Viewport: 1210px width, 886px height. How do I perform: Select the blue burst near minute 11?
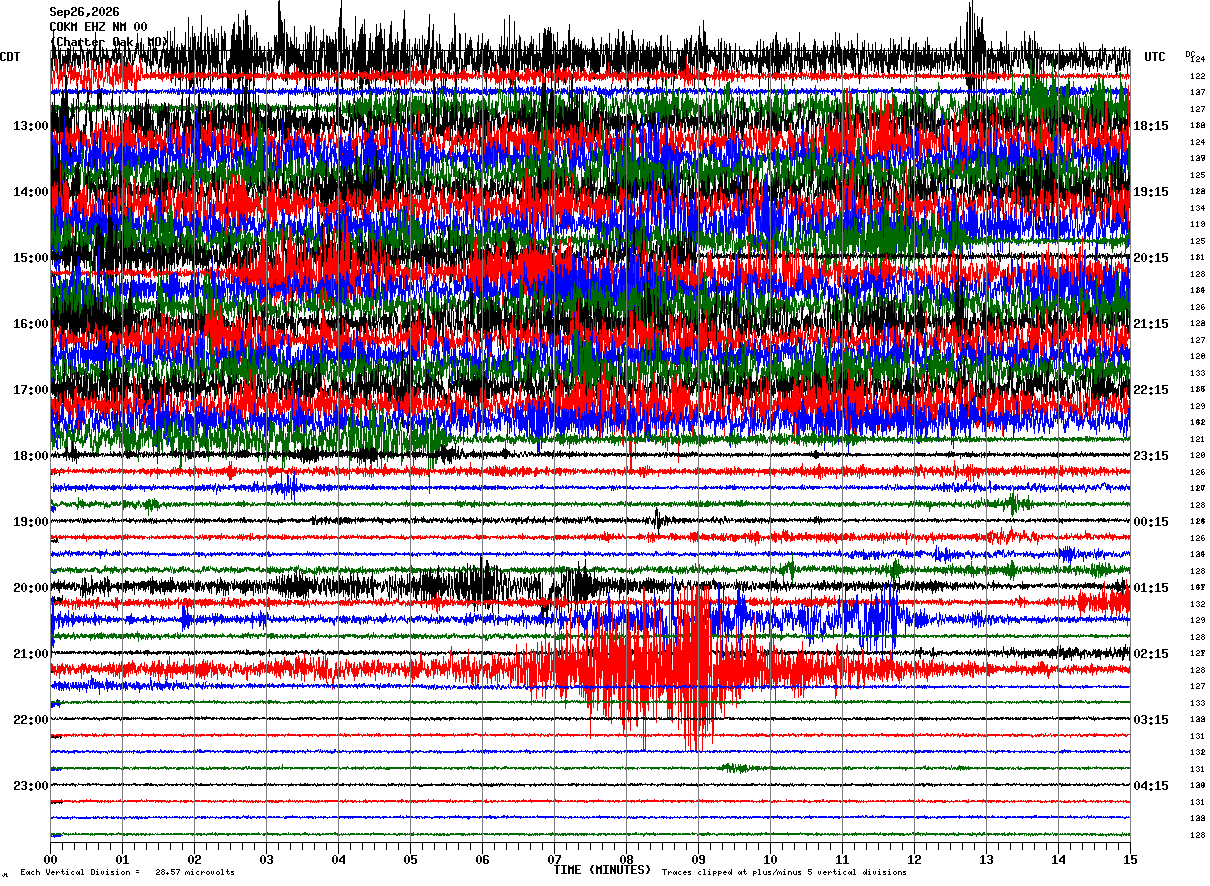click(x=876, y=620)
